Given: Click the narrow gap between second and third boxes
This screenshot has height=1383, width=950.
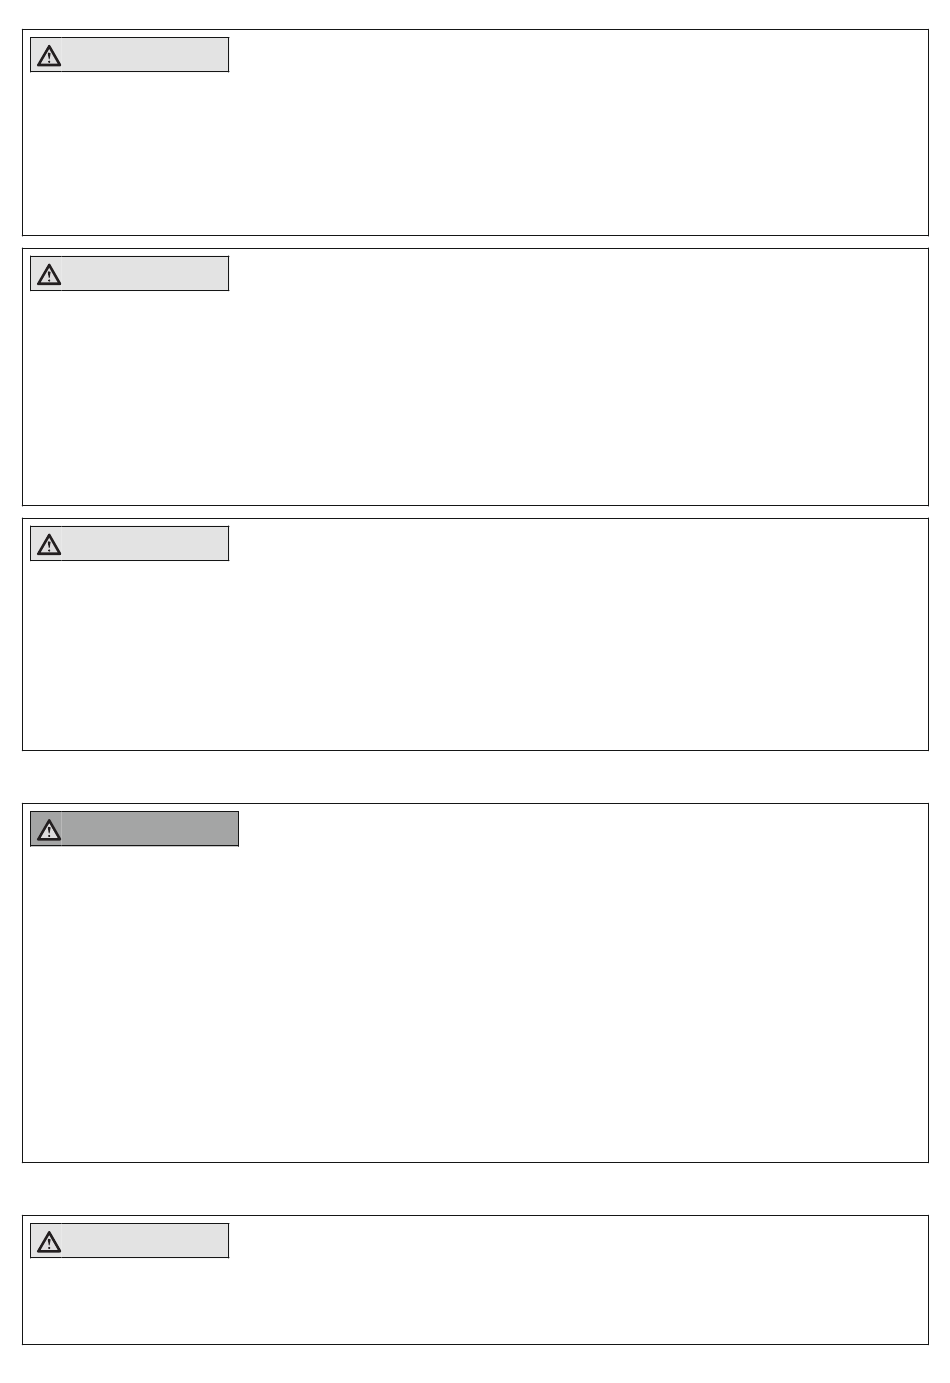Looking at the screenshot, I should 475,512.
